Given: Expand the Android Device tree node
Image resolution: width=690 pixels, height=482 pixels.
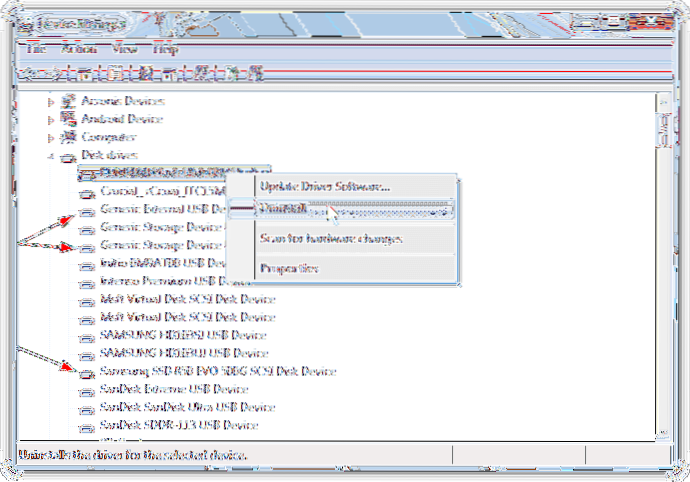Looking at the screenshot, I should (50, 119).
